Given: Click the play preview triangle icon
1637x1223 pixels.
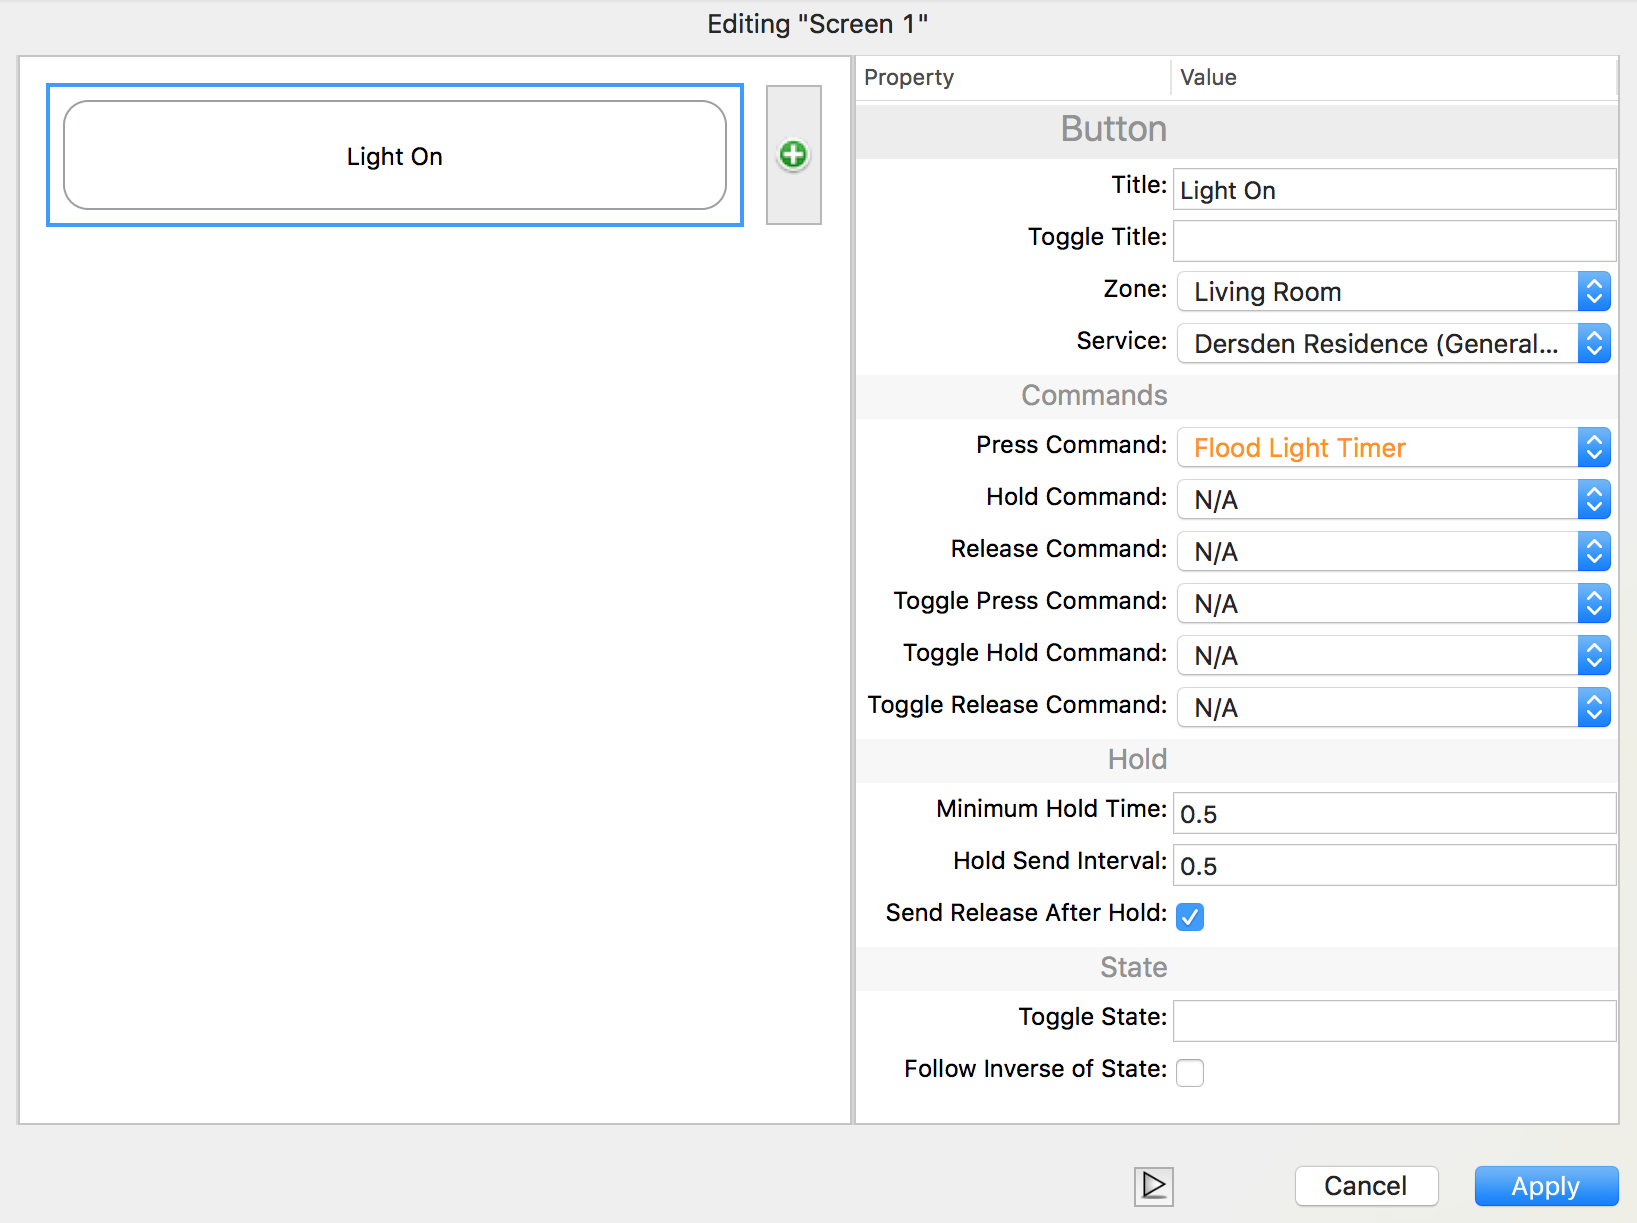Looking at the screenshot, I should click(1153, 1186).
